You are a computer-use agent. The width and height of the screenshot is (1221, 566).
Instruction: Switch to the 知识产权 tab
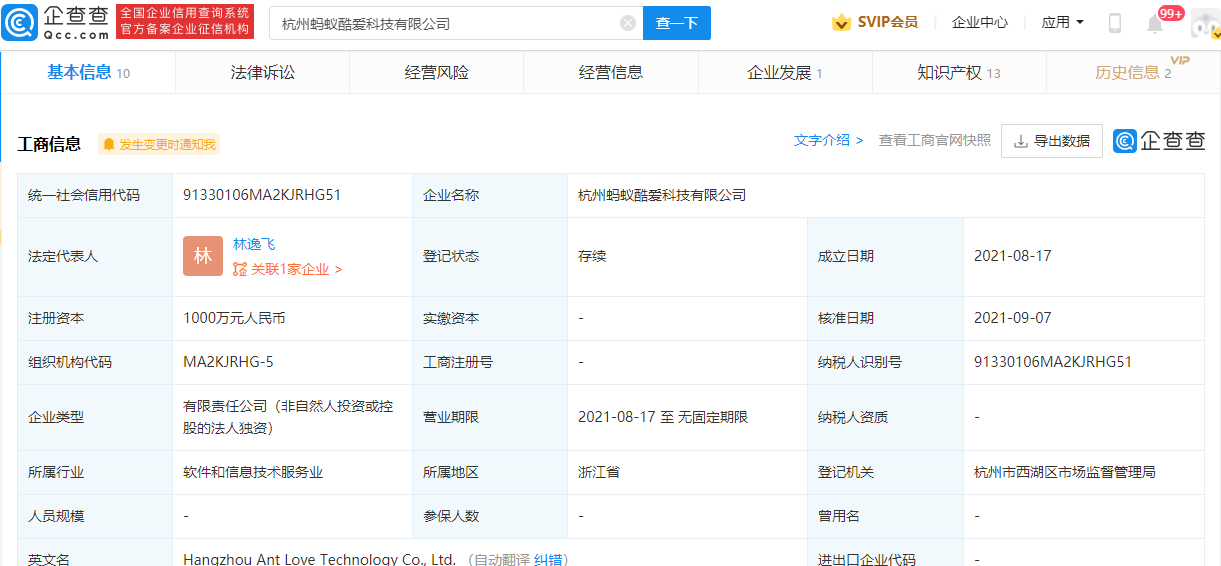coord(959,72)
